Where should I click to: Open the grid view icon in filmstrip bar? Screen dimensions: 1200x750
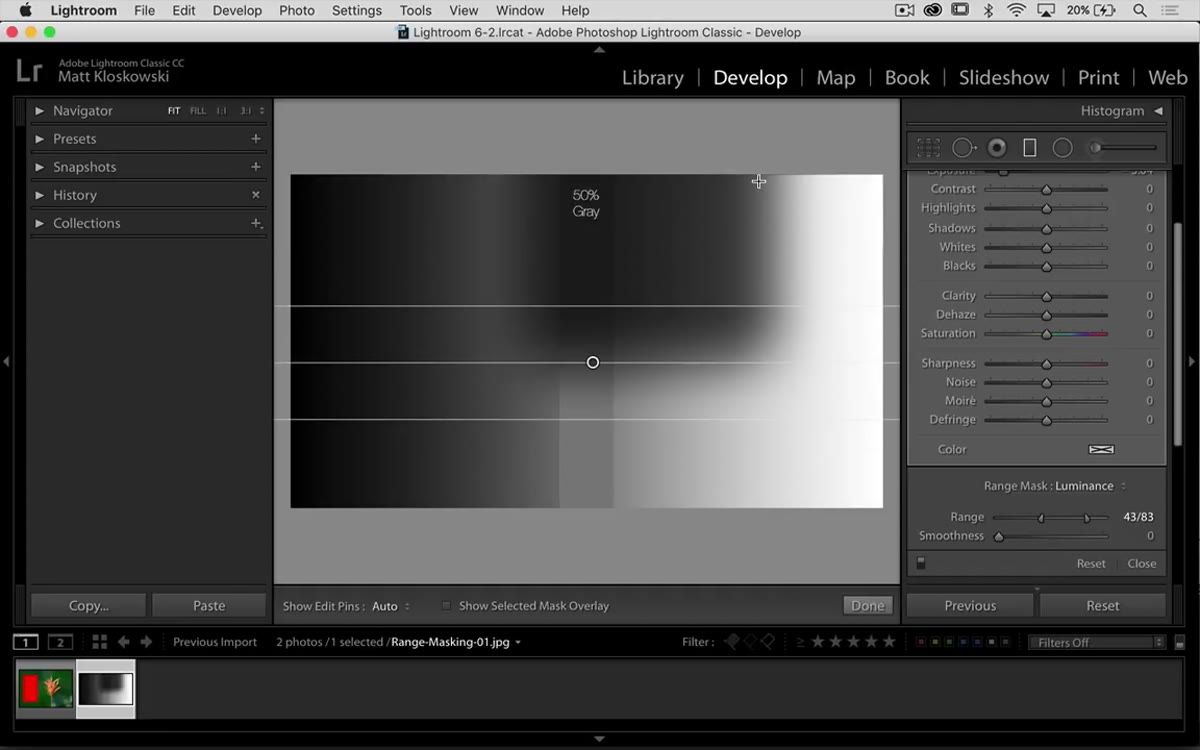(x=99, y=642)
